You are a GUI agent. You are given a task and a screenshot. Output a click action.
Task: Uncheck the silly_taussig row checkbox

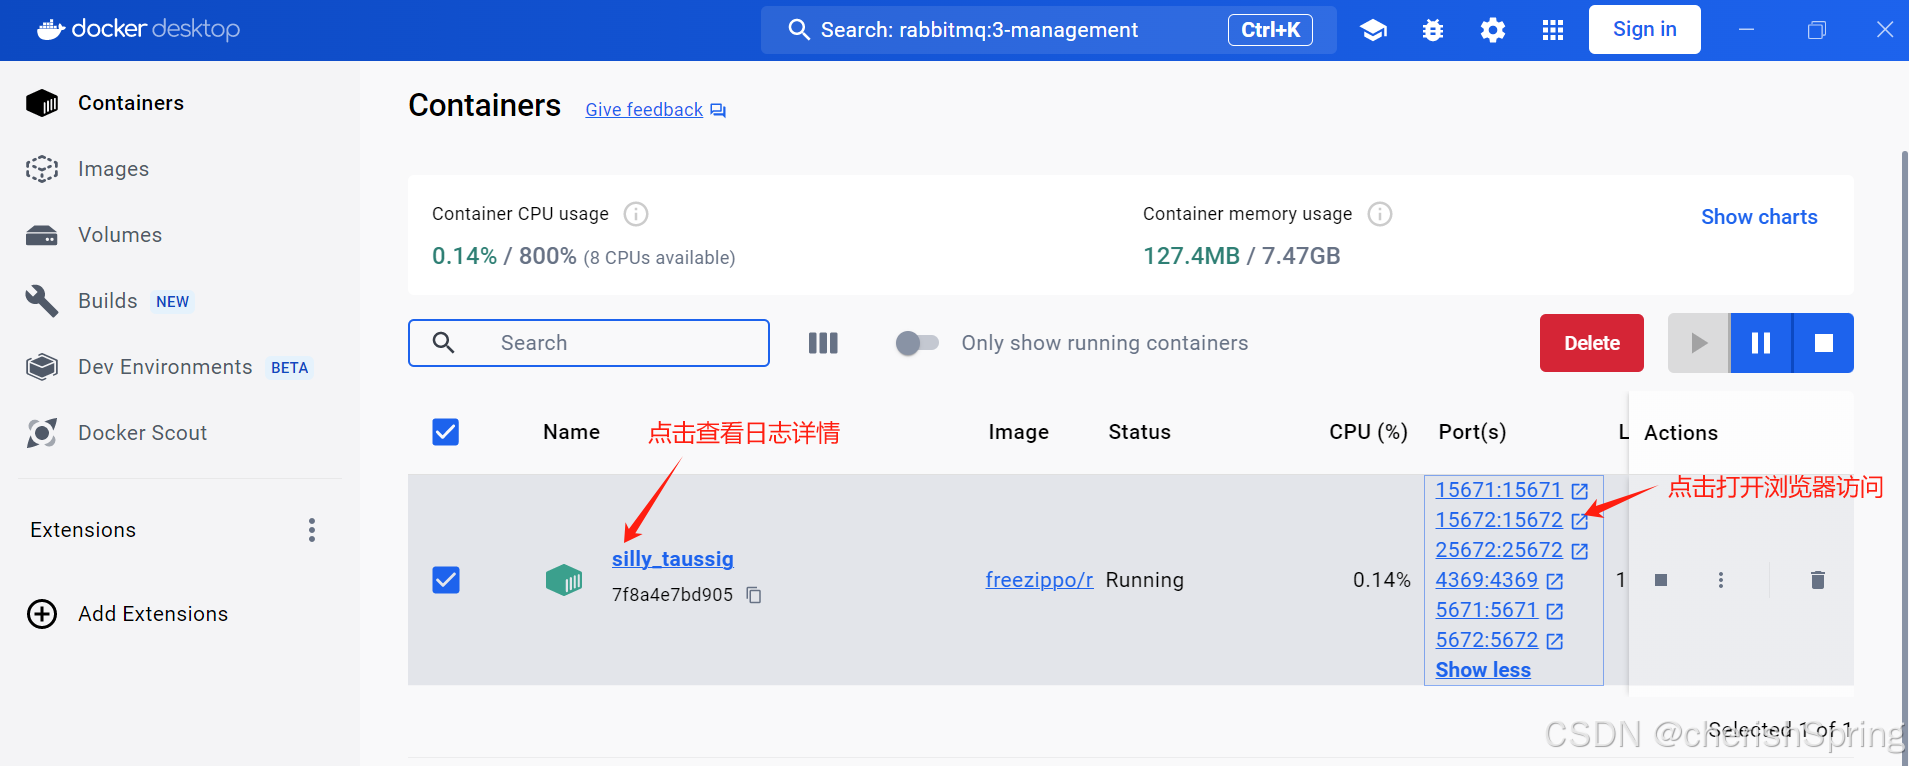click(x=446, y=580)
